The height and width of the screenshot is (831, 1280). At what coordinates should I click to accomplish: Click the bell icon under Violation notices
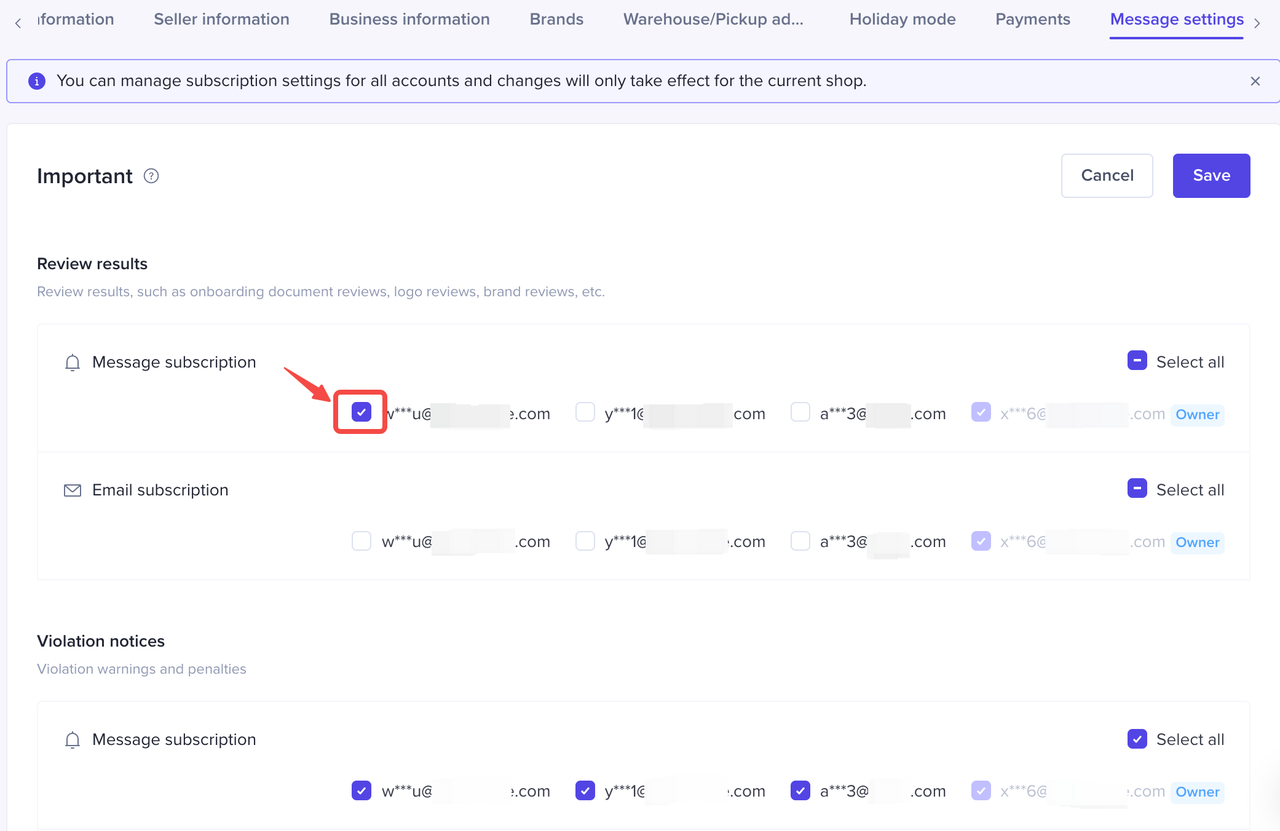point(72,740)
